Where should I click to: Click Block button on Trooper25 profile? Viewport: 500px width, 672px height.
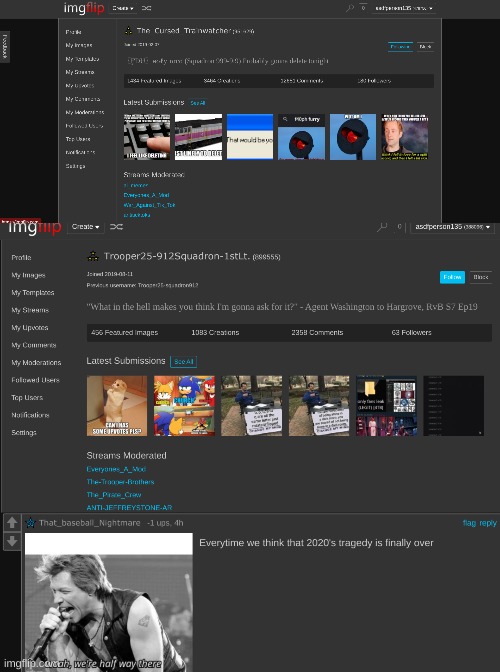481,277
